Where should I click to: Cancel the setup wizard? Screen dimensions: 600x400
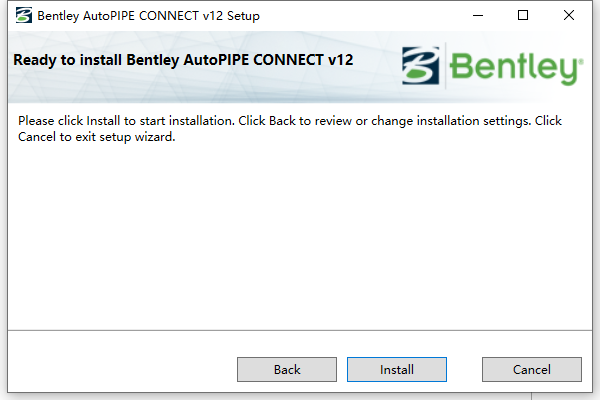pos(532,369)
